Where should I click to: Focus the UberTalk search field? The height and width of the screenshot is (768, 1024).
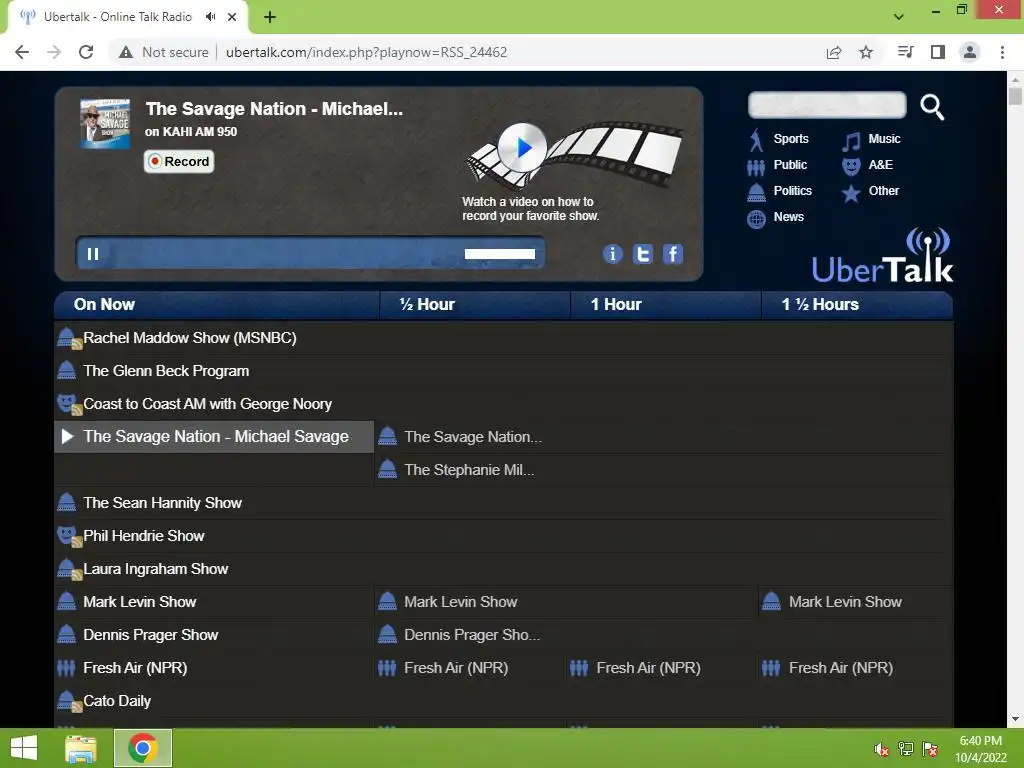[827, 105]
